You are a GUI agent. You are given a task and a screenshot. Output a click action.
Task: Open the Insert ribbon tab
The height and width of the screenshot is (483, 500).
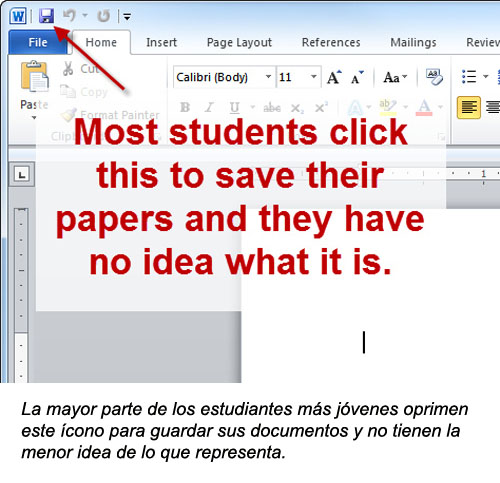click(x=161, y=42)
